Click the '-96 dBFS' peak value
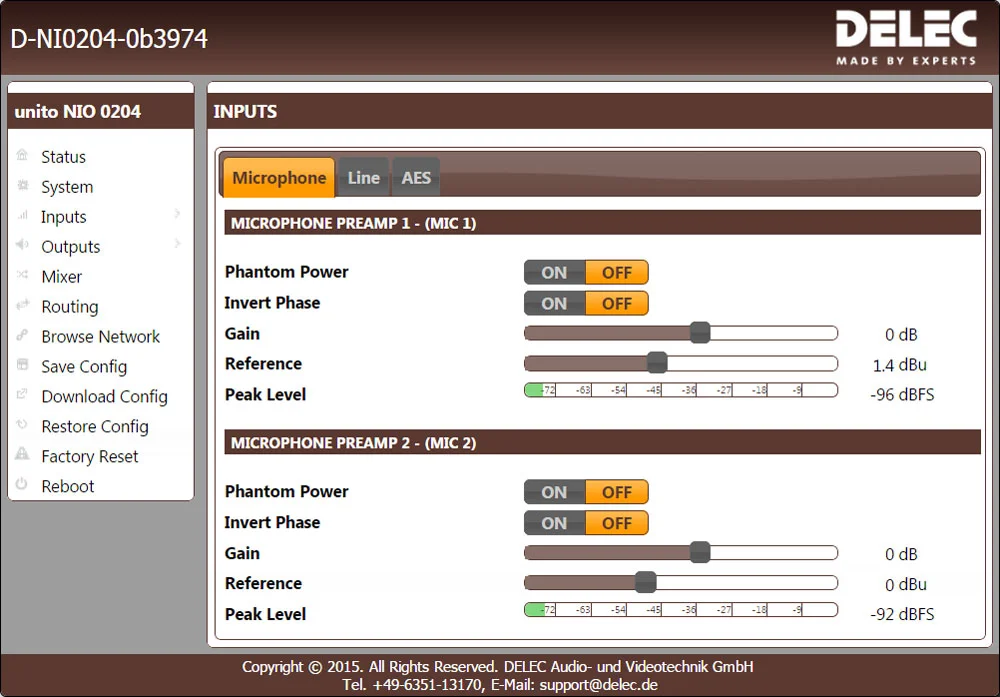The width and height of the screenshot is (1000, 697). click(x=902, y=395)
